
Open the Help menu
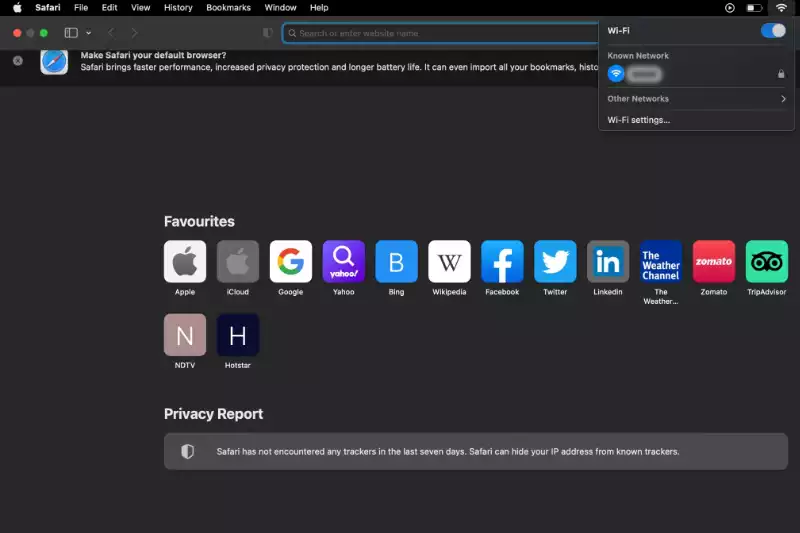pos(319,8)
